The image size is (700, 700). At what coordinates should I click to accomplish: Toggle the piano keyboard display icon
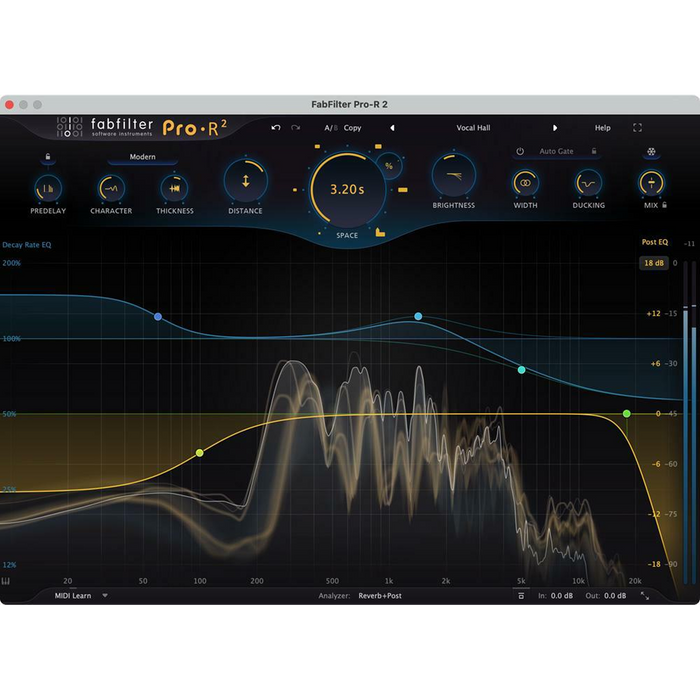pyautogui.click(x=6, y=581)
